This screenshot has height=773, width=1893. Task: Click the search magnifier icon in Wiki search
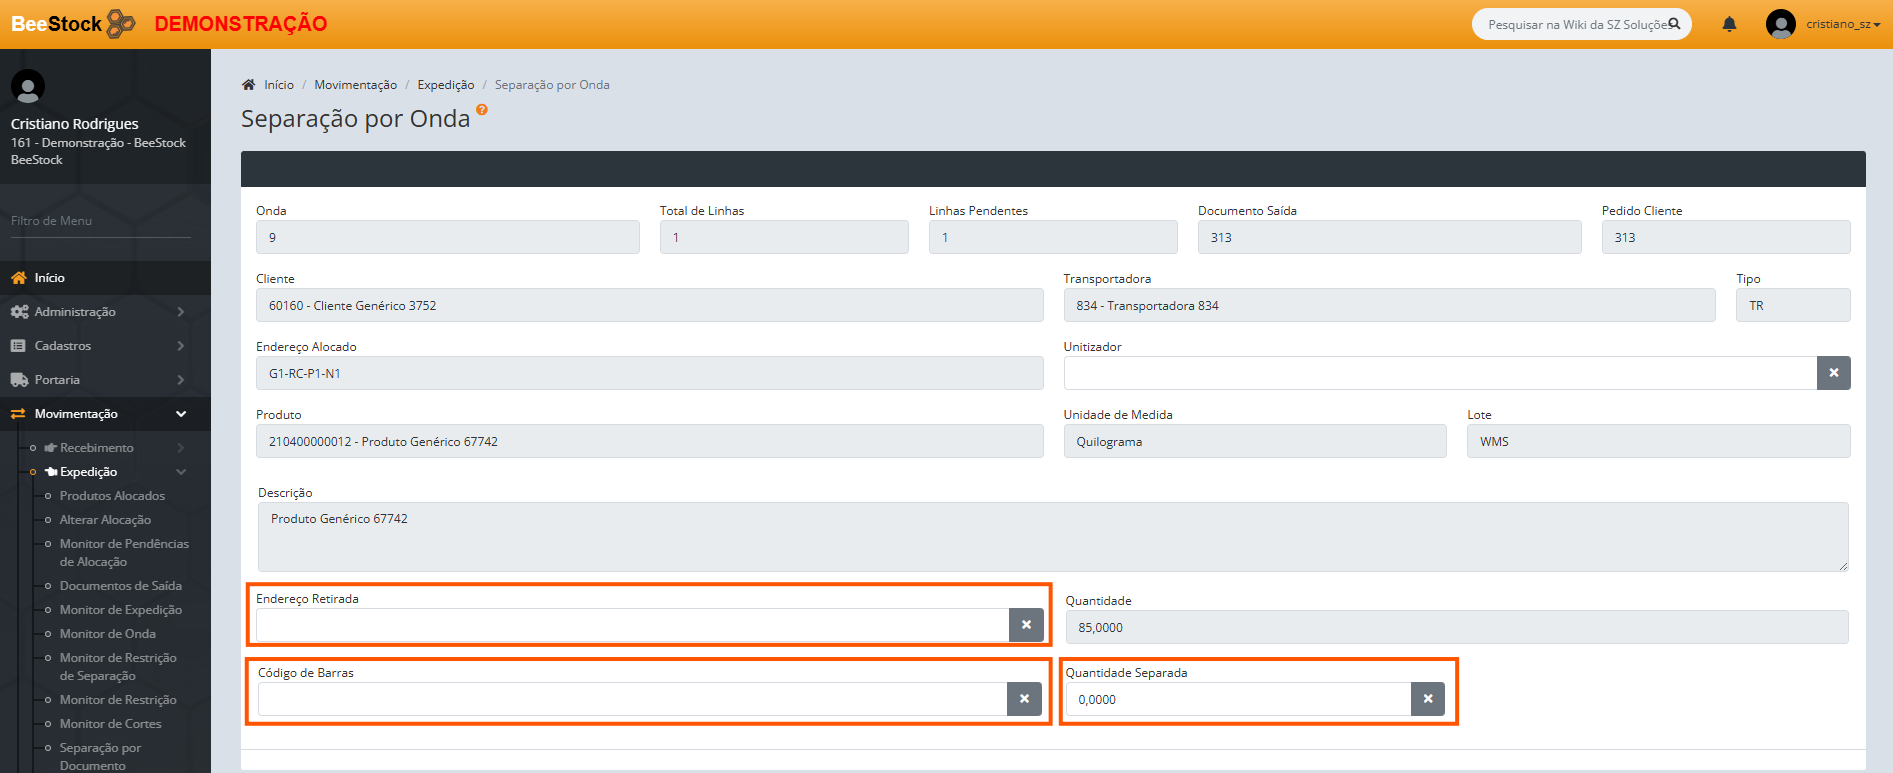tap(1674, 24)
